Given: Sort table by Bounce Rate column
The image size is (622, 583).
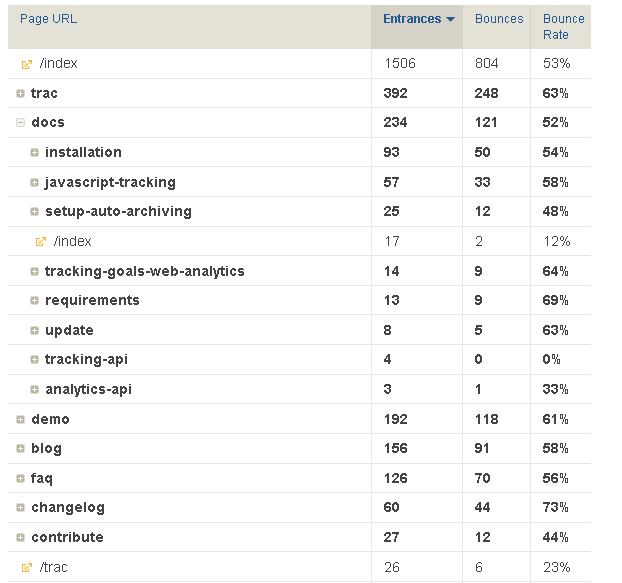Looking at the screenshot, I should [x=563, y=26].
